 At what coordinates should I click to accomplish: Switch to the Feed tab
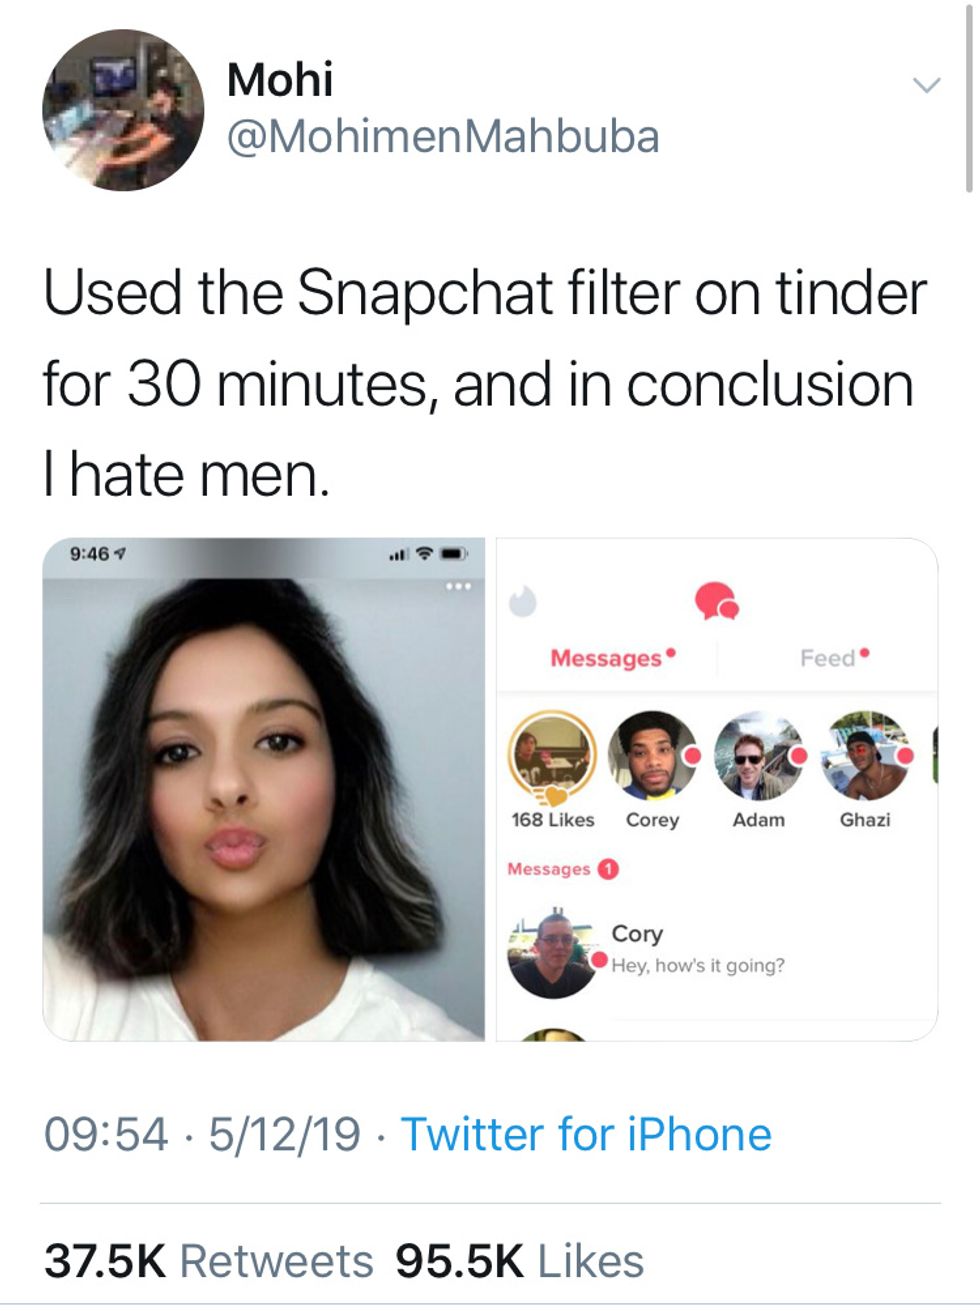click(828, 658)
